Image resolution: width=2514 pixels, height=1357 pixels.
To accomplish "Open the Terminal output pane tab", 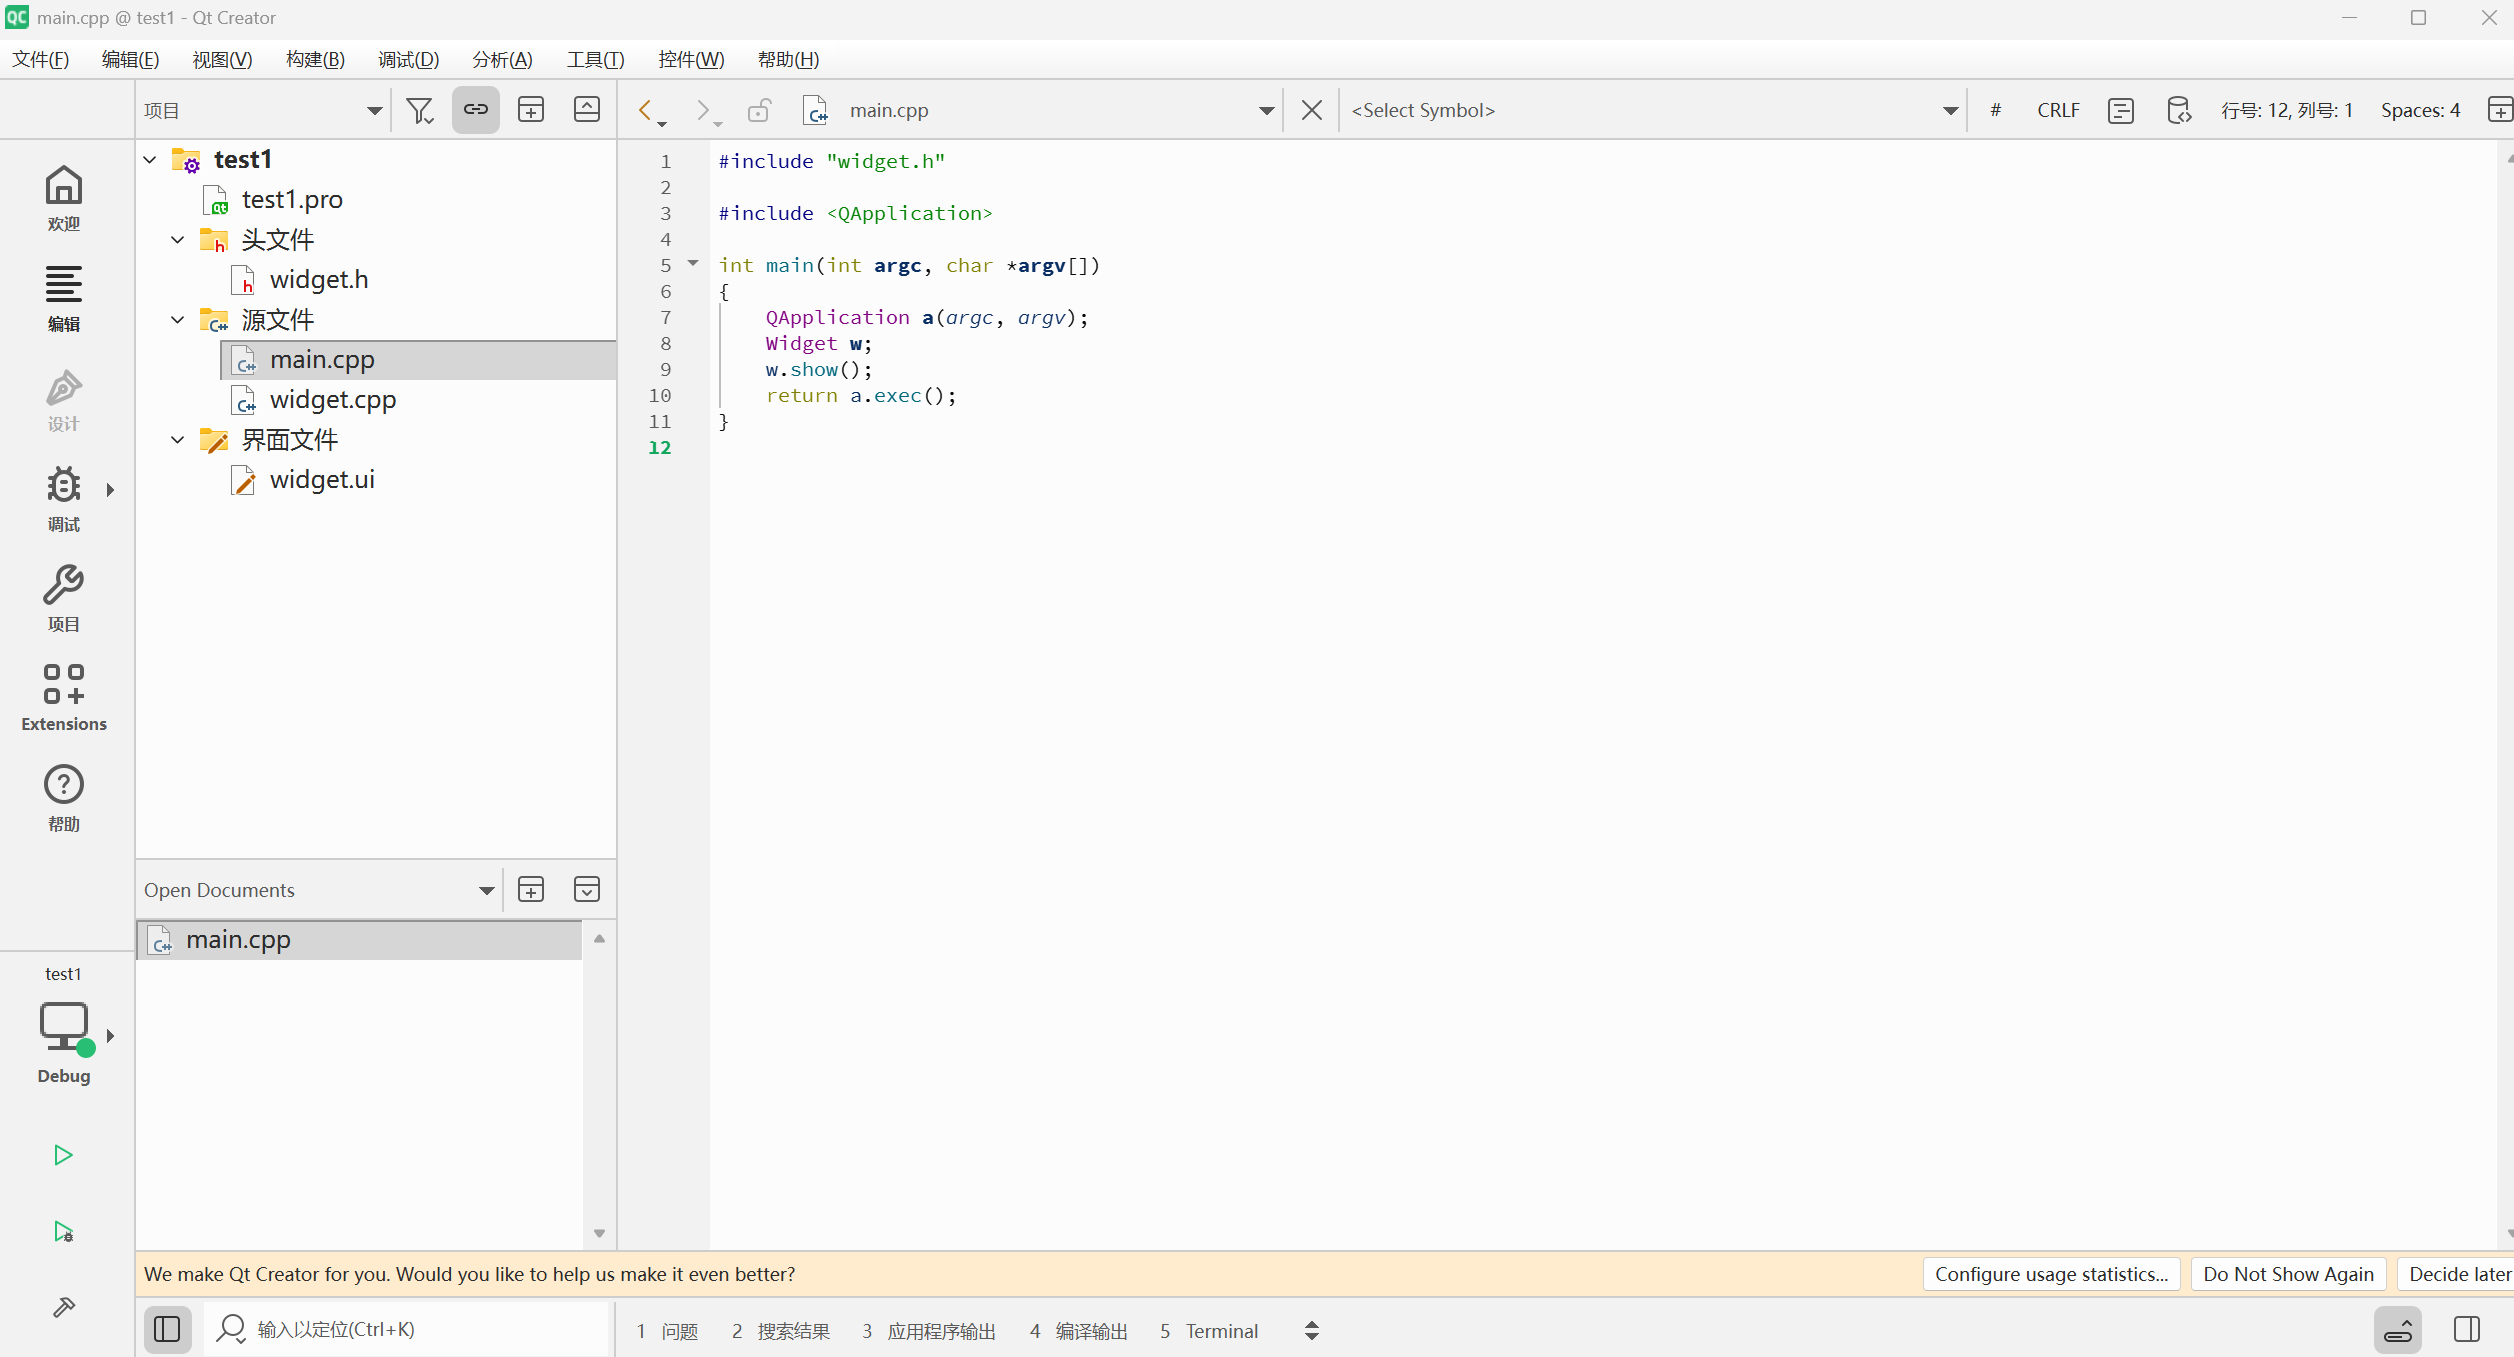I will (x=1210, y=1331).
